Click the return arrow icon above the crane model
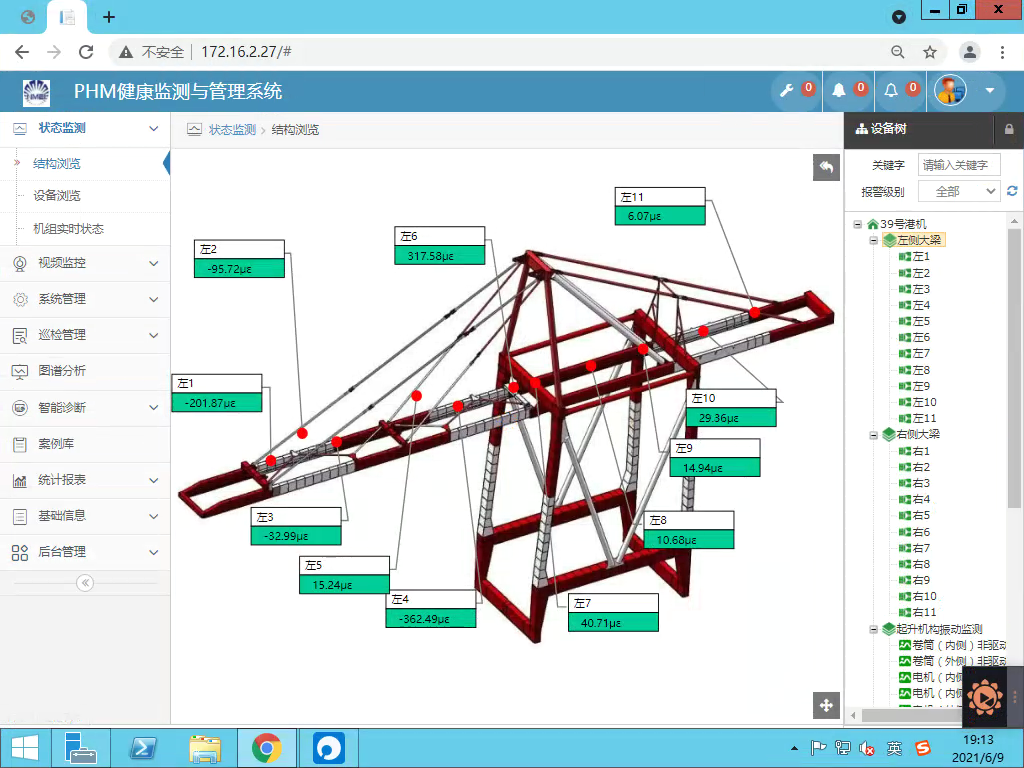The width and height of the screenshot is (1024, 768). click(x=826, y=168)
